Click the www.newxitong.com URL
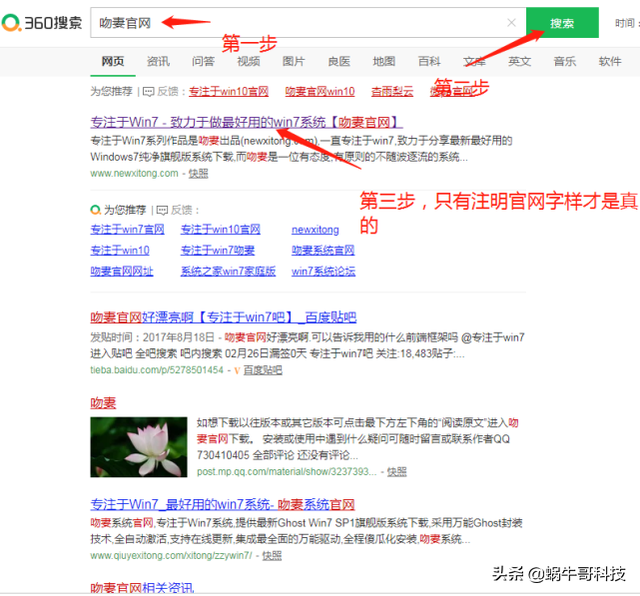640x596 pixels. point(134,173)
